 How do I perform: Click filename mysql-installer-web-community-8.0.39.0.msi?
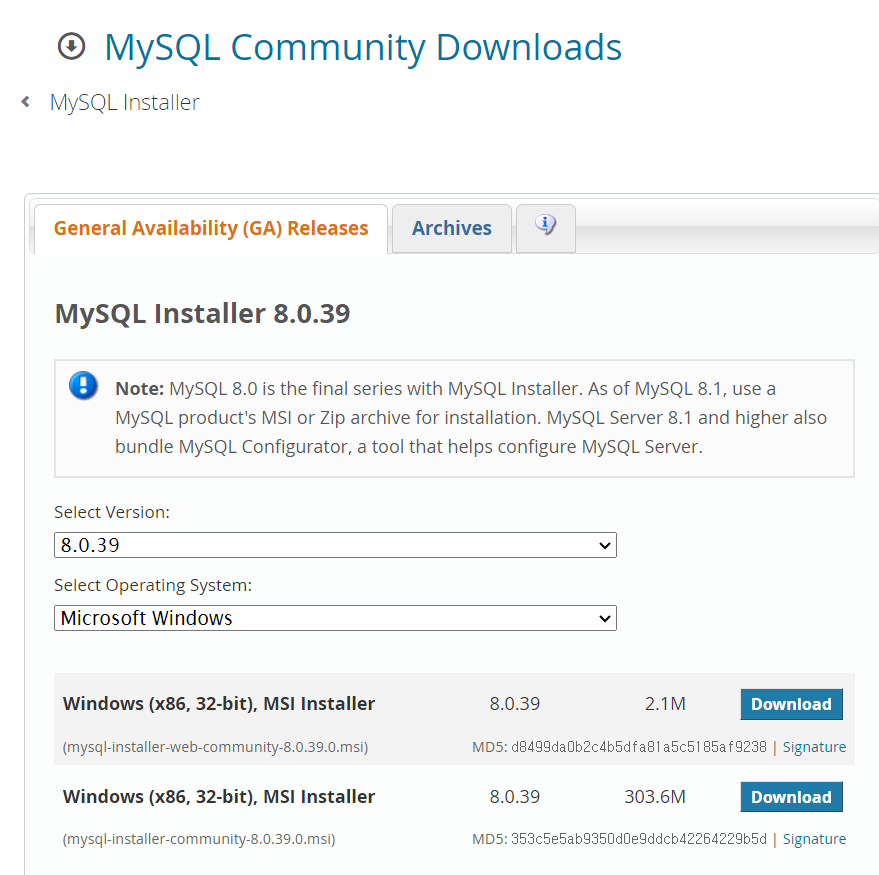[x=215, y=747]
